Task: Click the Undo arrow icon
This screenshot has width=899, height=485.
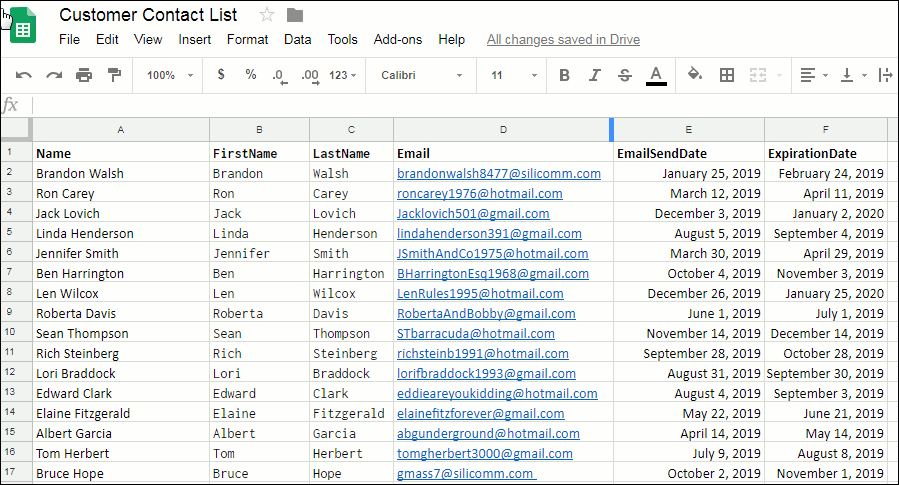Action: (x=24, y=75)
